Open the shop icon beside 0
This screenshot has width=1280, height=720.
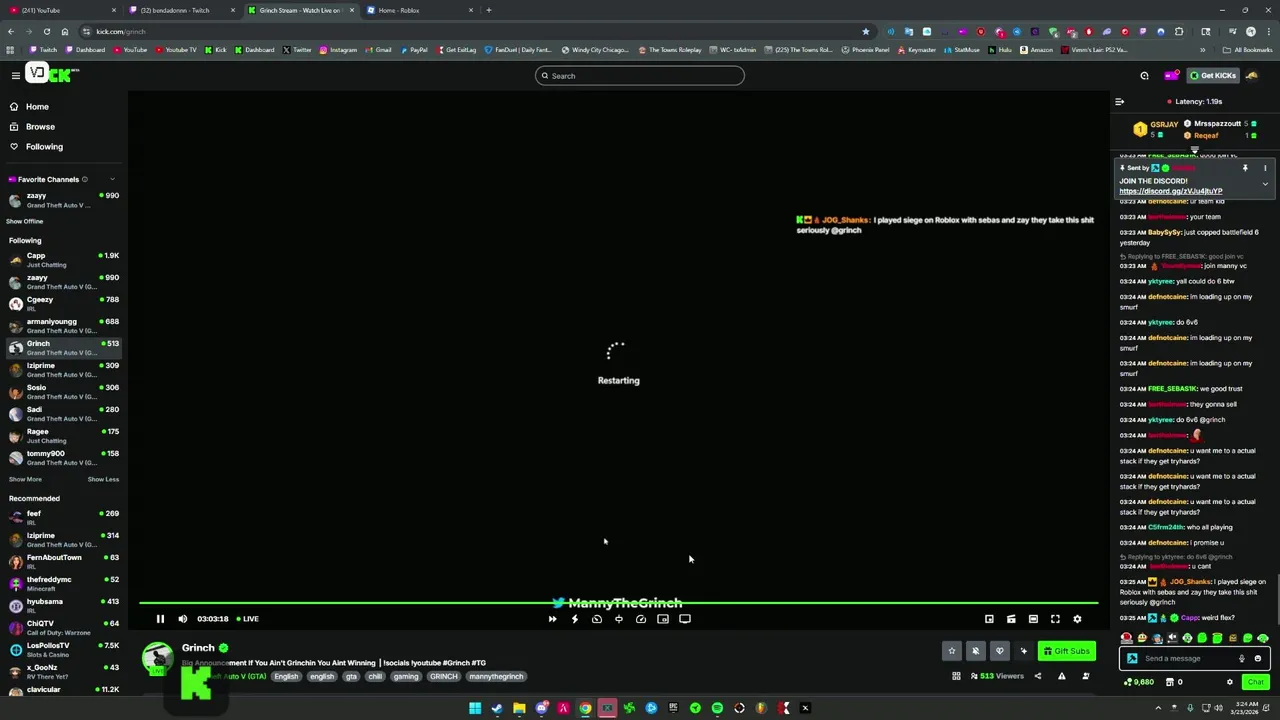(x=1171, y=682)
